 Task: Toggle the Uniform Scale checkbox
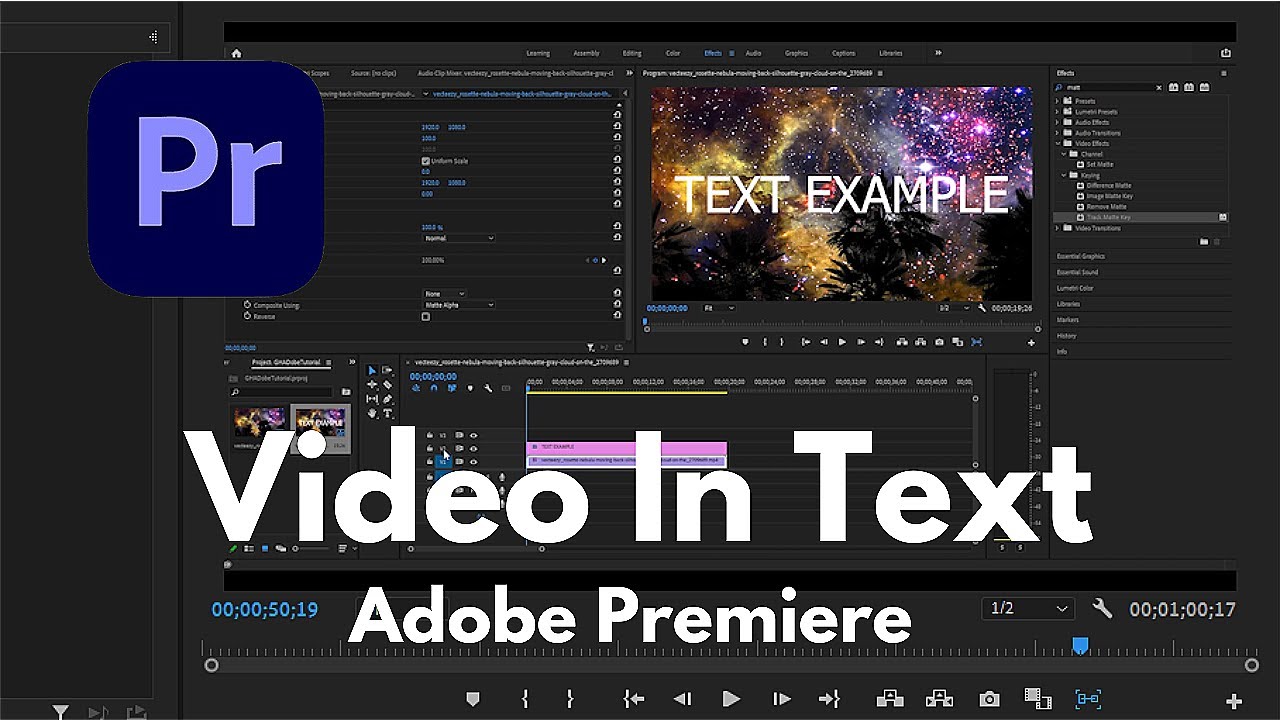[425, 161]
